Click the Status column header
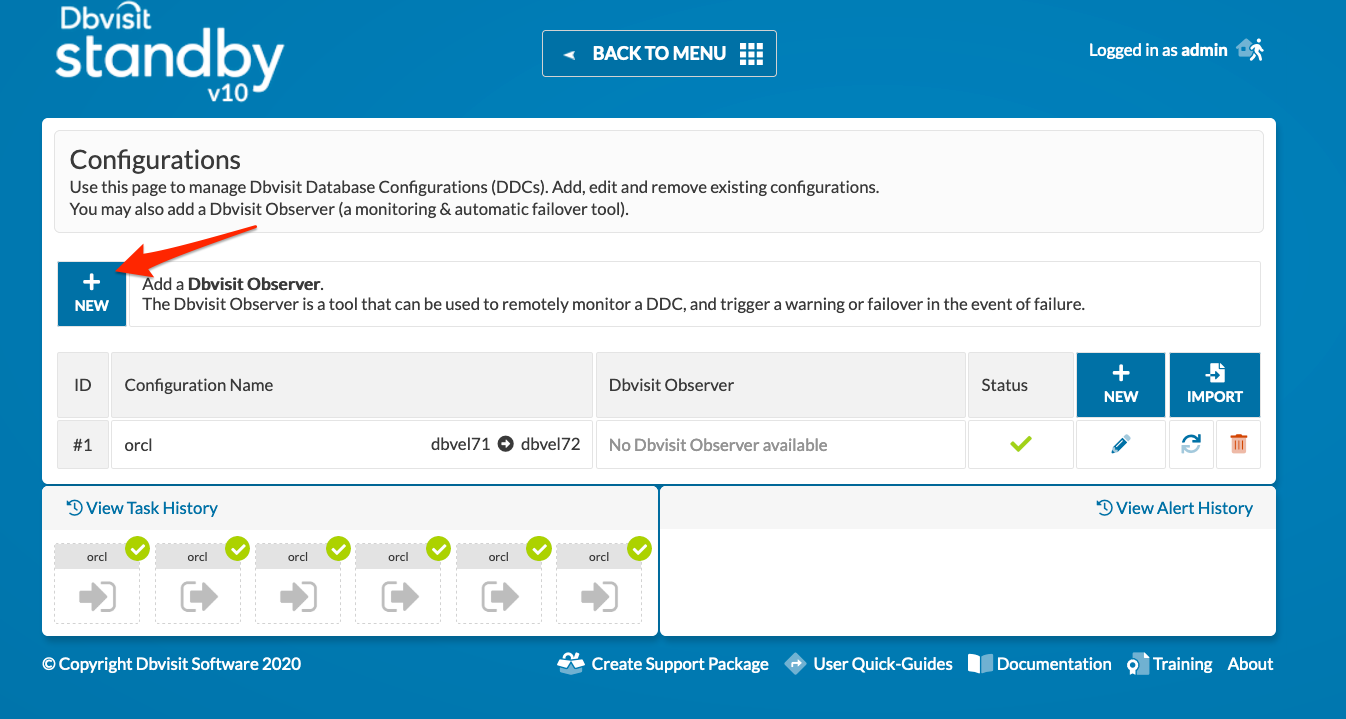Screen dimensions: 1346x719 tap(1020, 384)
